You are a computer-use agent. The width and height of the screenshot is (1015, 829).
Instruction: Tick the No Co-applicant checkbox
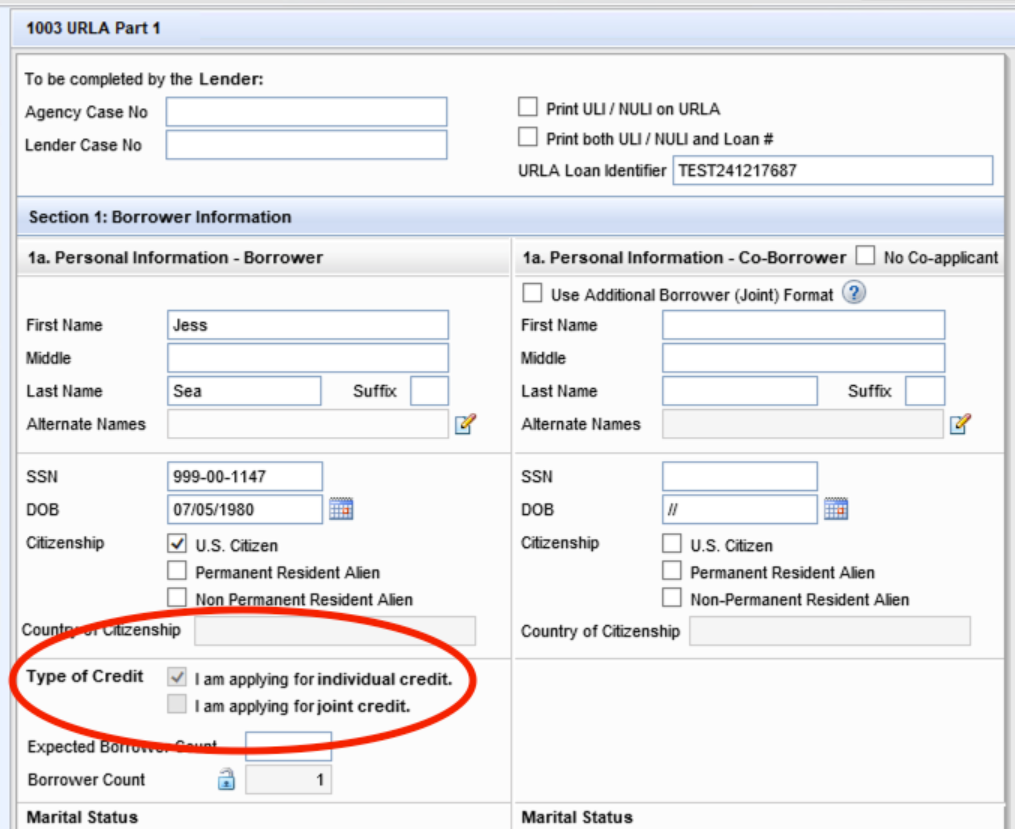point(866,257)
